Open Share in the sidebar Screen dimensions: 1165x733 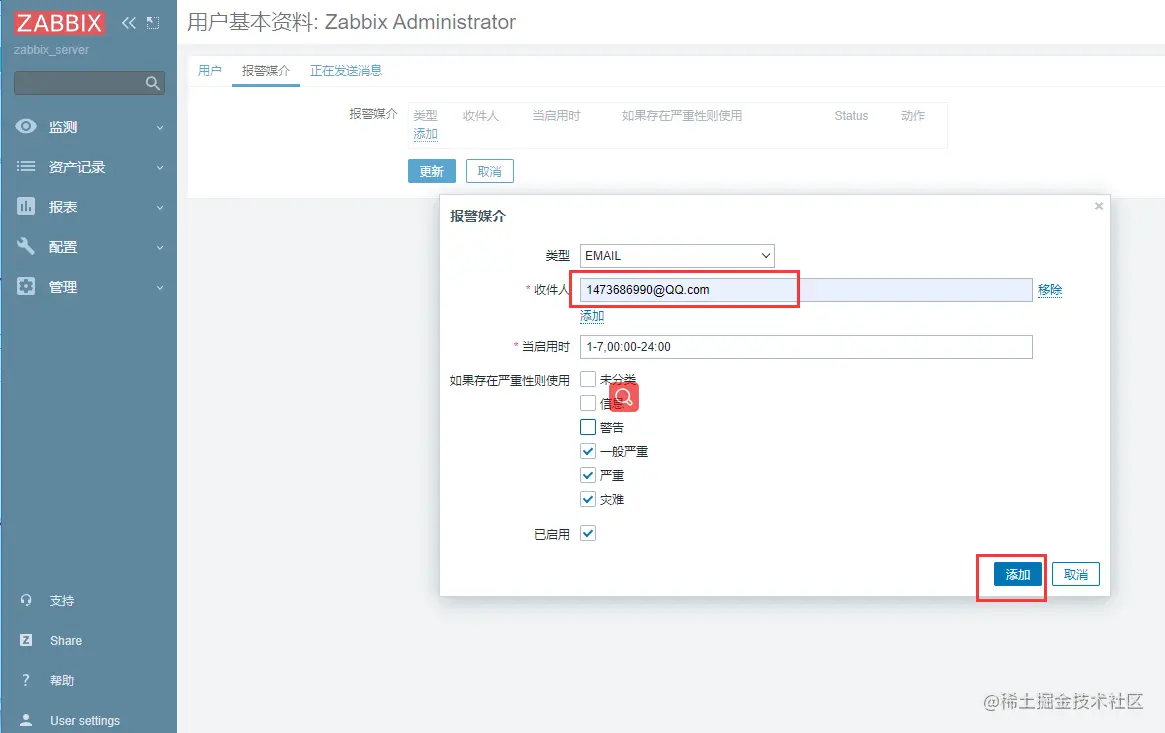[x=66, y=640]
